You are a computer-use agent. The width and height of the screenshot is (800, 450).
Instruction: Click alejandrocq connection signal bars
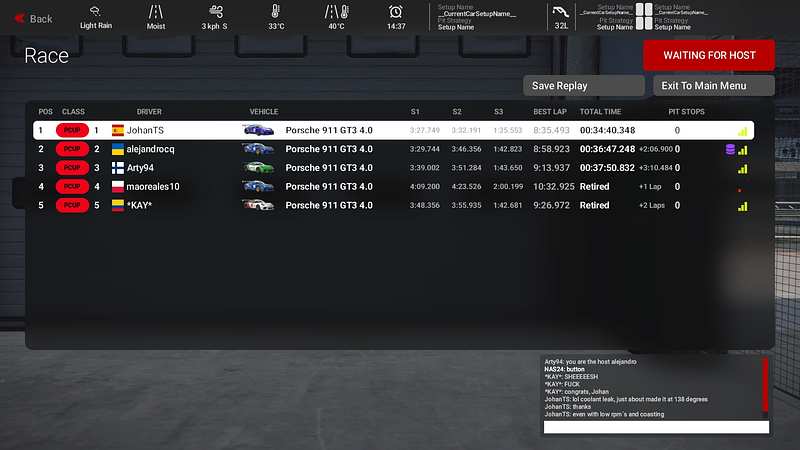pyautogui.click(x=742, y=151)
